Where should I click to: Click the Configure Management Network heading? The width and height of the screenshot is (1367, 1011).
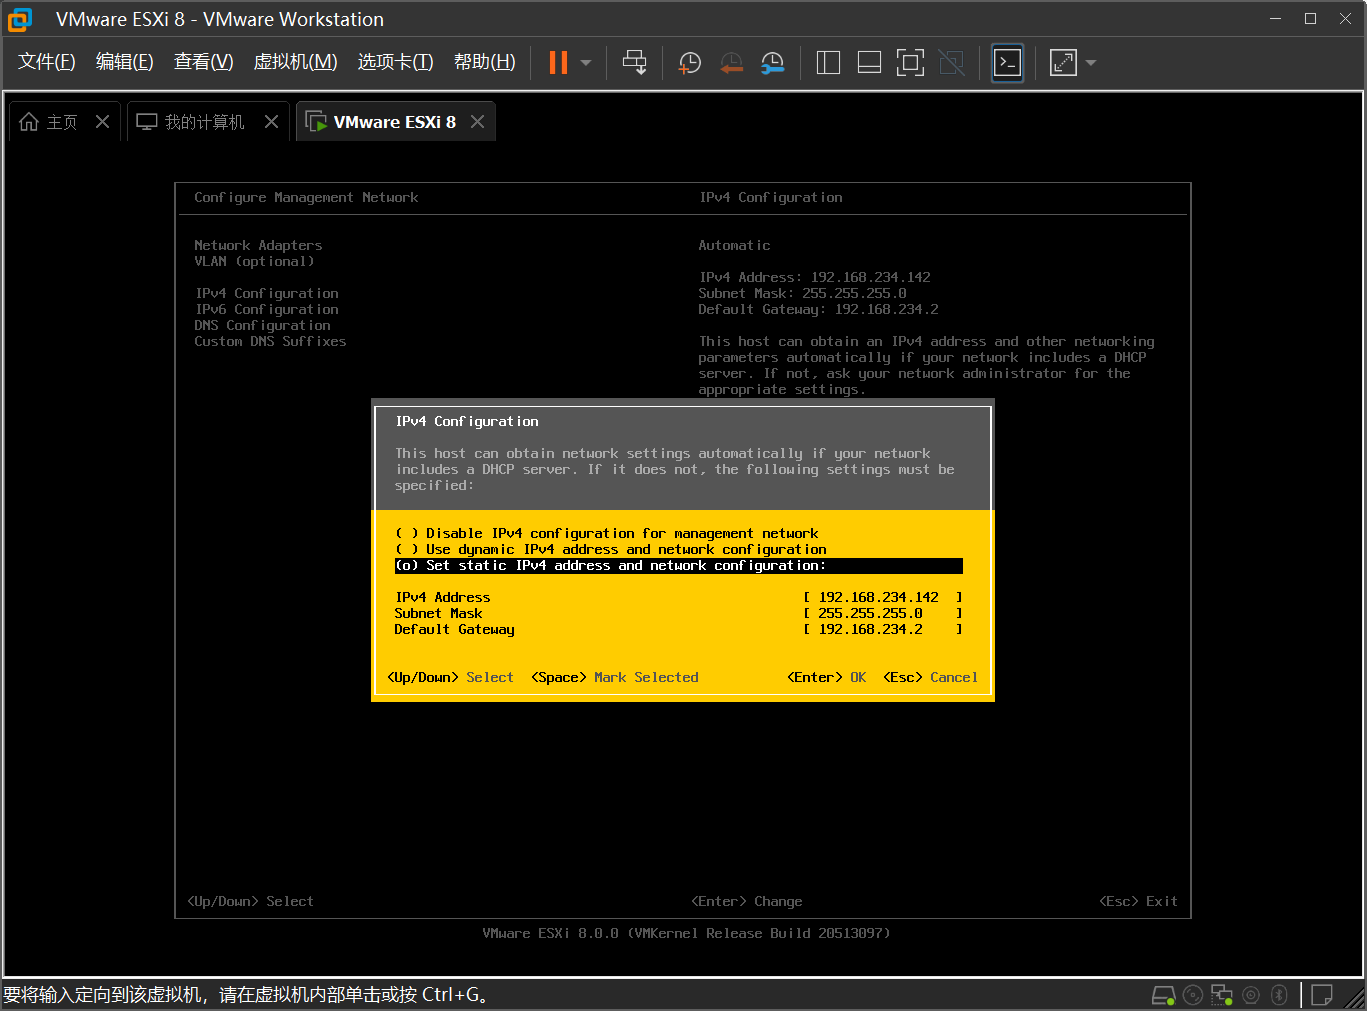point(306,197)
